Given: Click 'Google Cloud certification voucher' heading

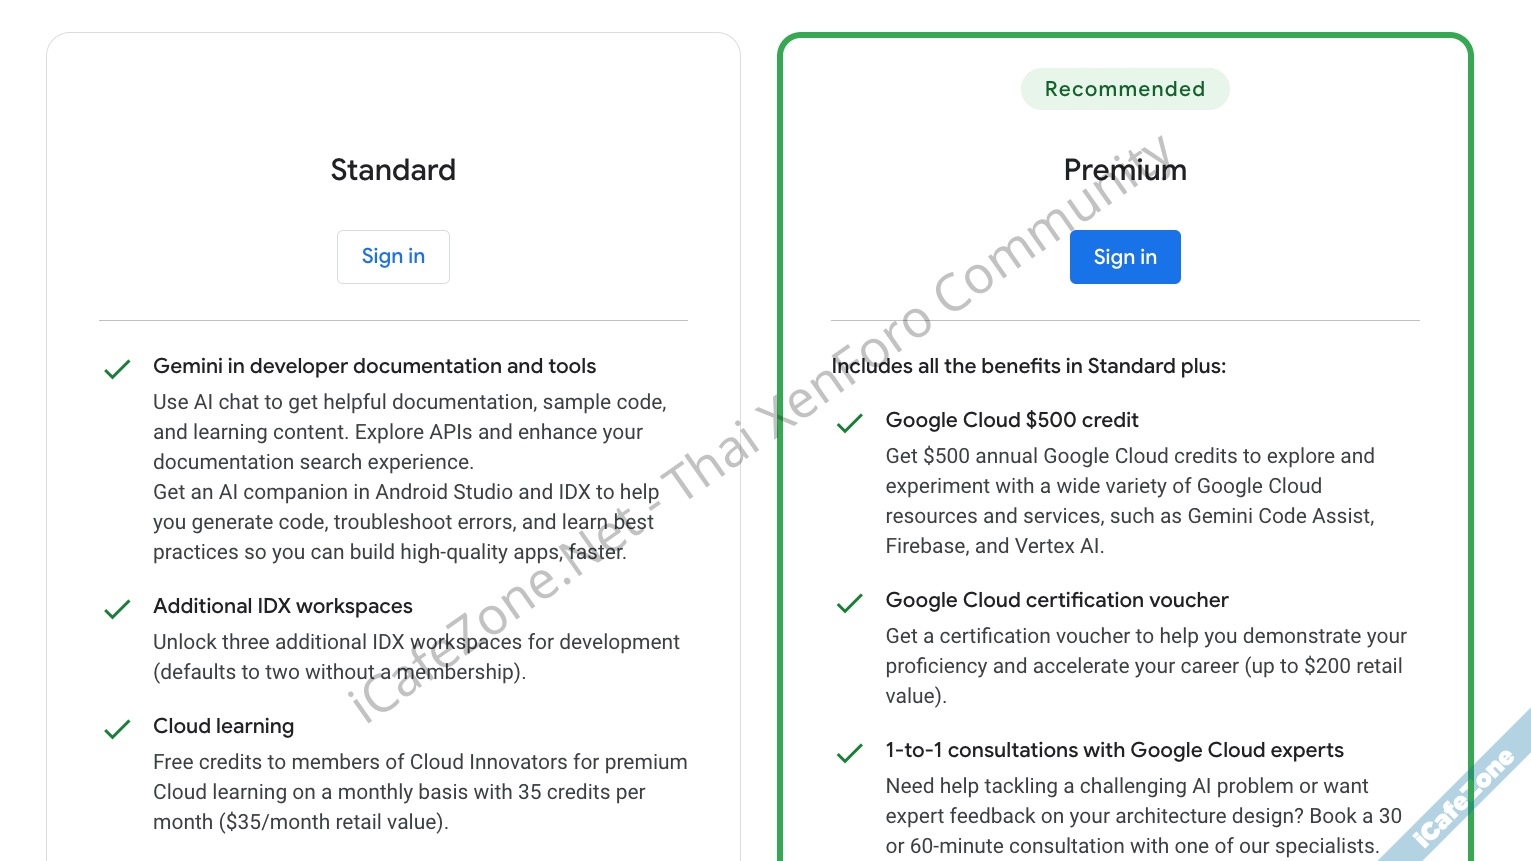Looking at the screenshot, I should [x=1057, y=600].
